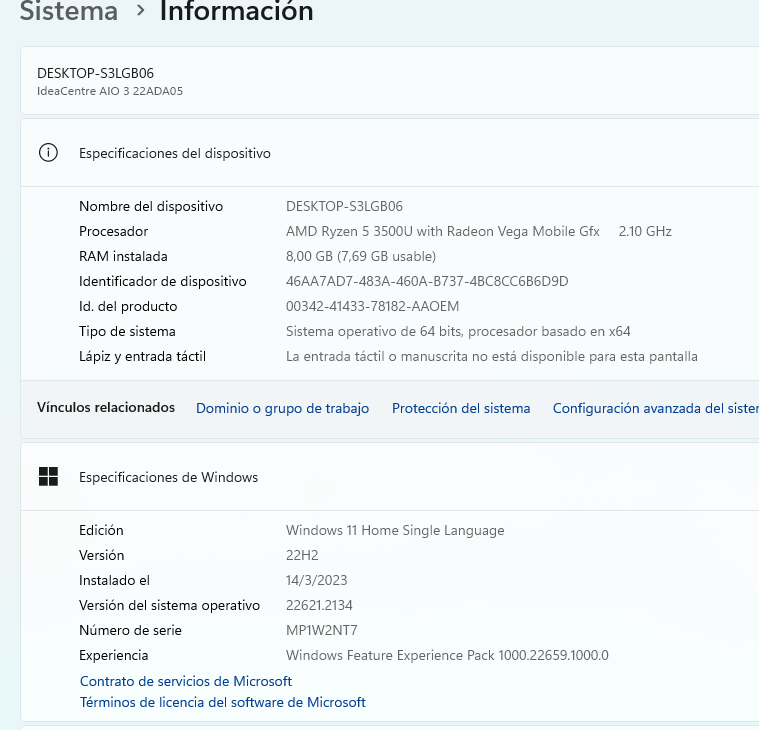Select the device ID 46AA7AD7-483A-460A-B737-4BC8CC6B6D9D

tap(427, 281)
